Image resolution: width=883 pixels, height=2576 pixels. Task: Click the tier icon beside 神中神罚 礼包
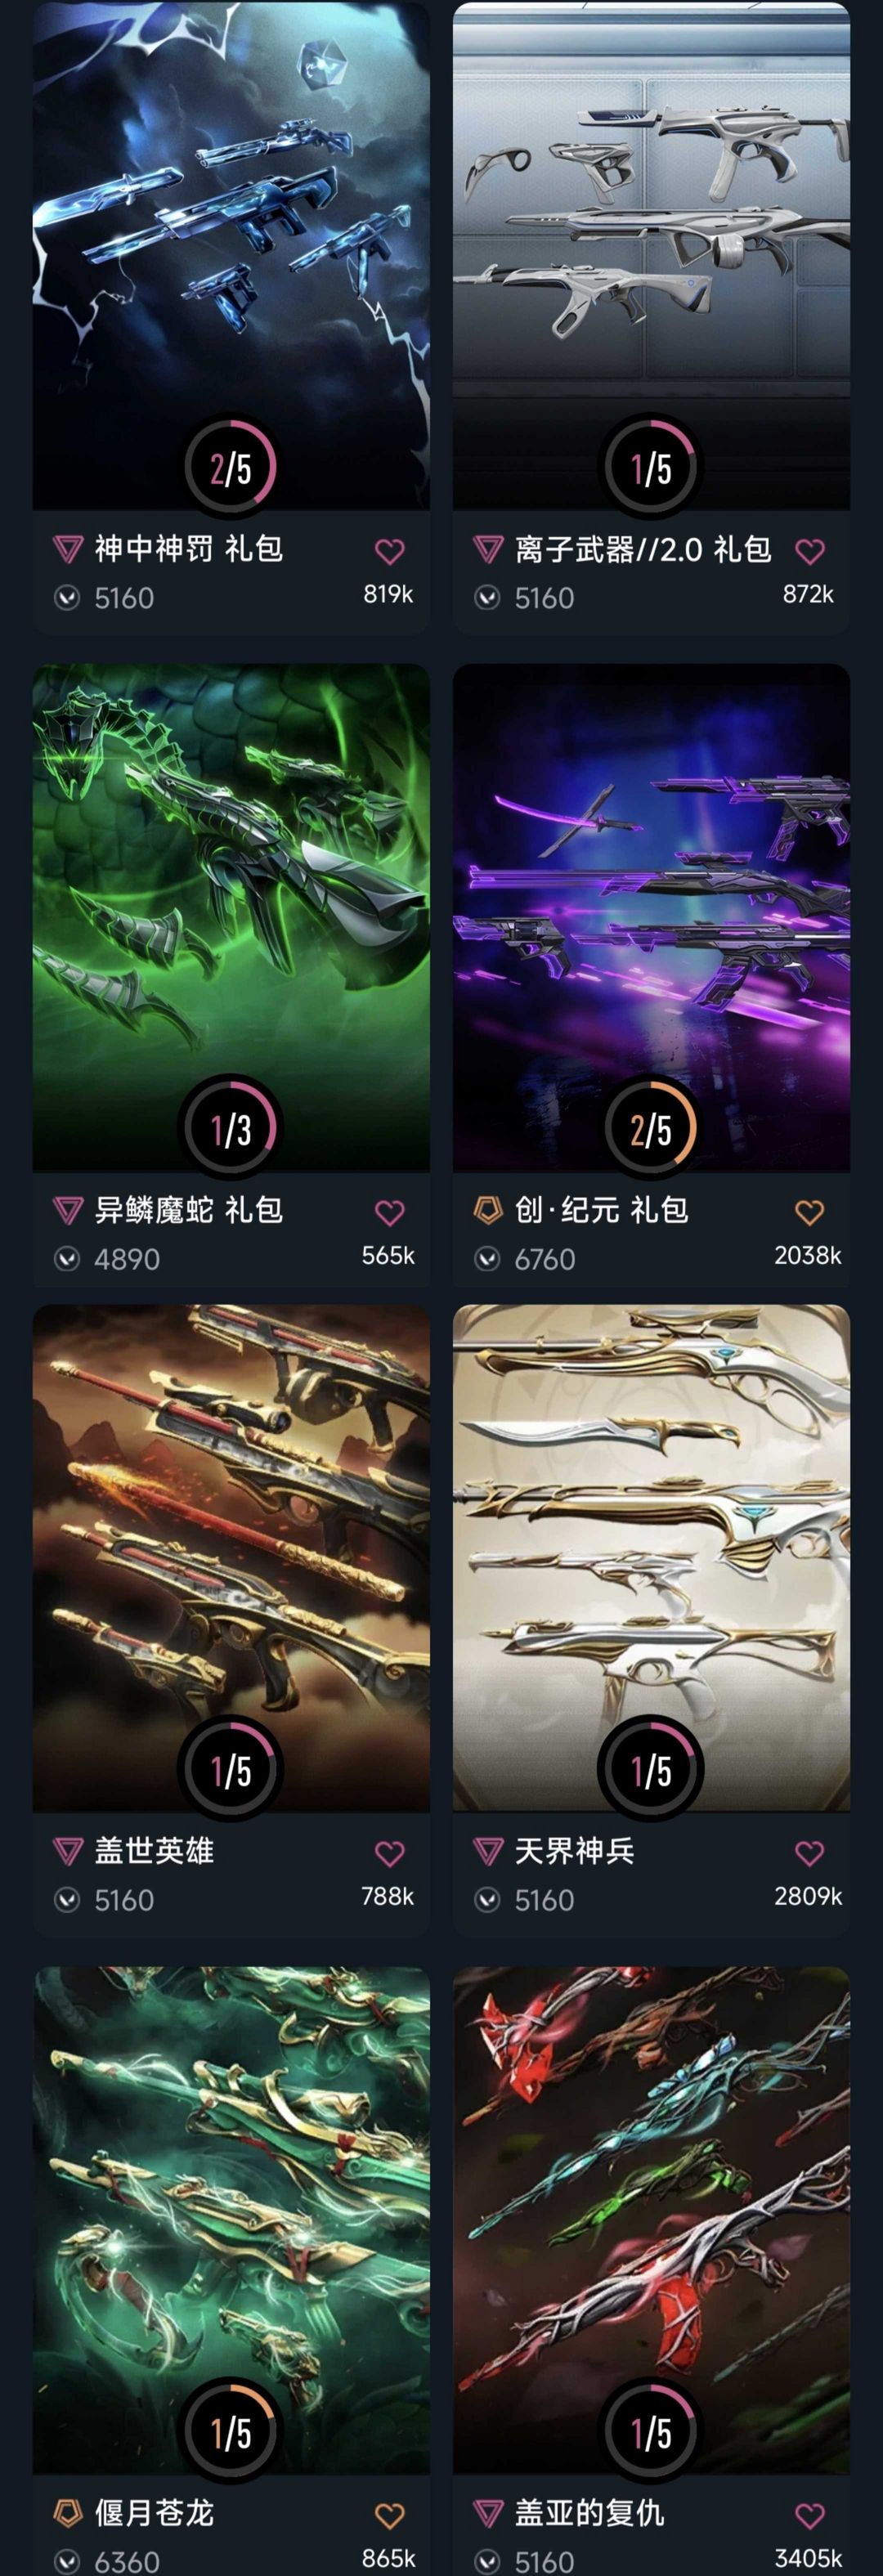(67, 549)
